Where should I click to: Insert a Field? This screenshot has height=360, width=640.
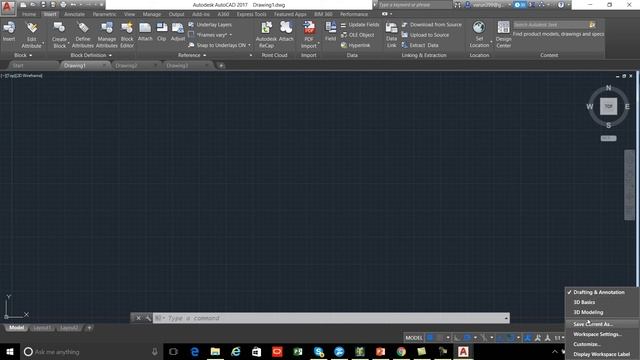[x=331, y=32]
